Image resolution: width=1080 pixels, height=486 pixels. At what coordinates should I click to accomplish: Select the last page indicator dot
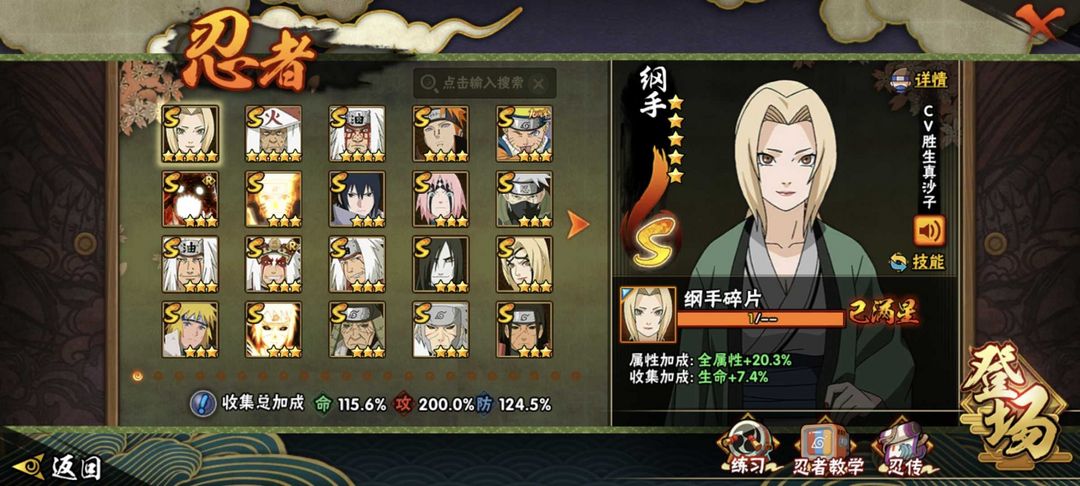point(576,376)
